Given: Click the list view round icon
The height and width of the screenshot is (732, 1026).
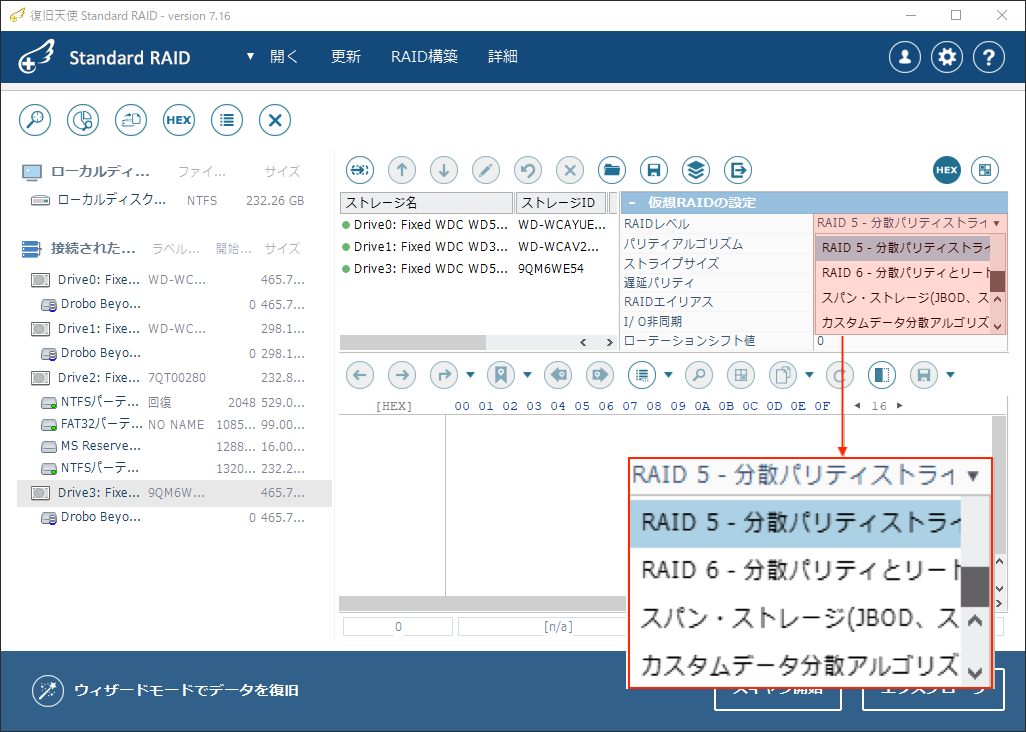Looking at the screenshot, I should click(x=227, y=120).
